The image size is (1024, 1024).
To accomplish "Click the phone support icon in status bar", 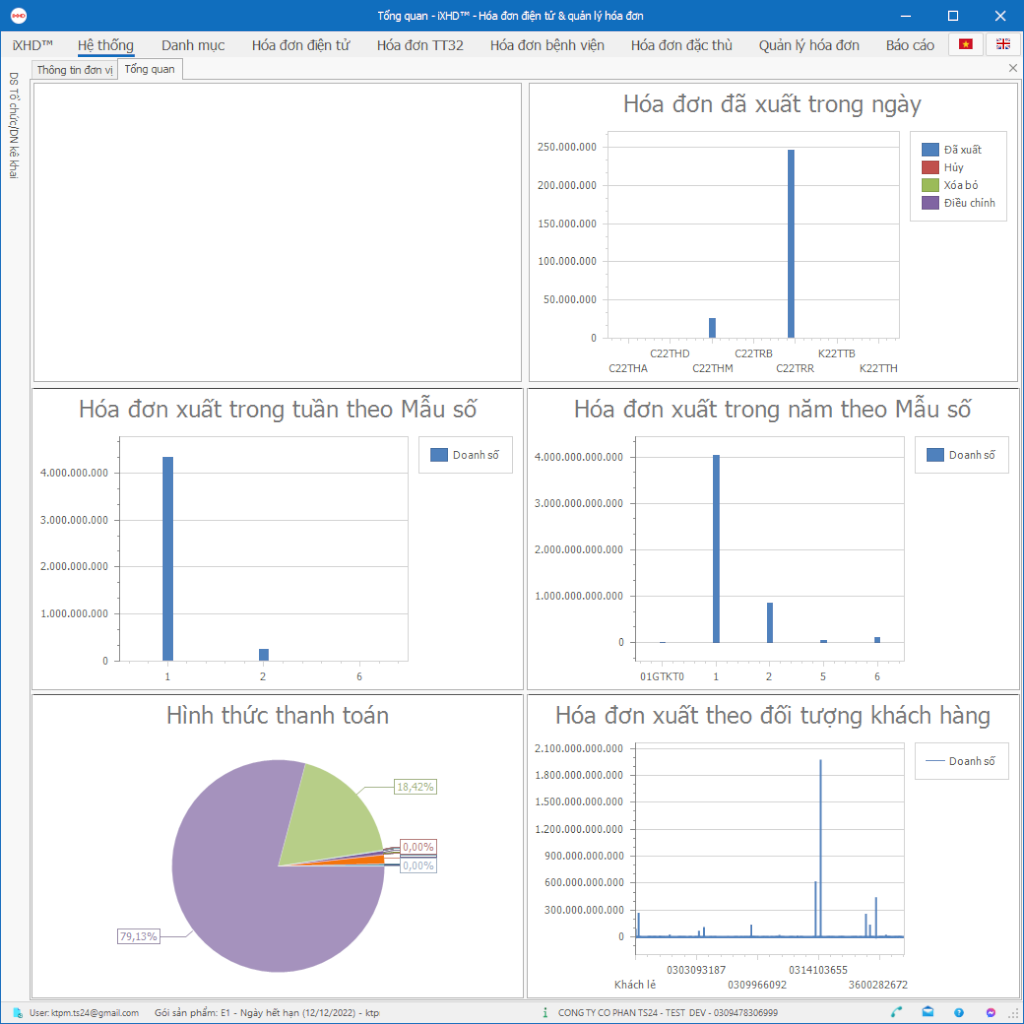I will [x=897, y=1012].
